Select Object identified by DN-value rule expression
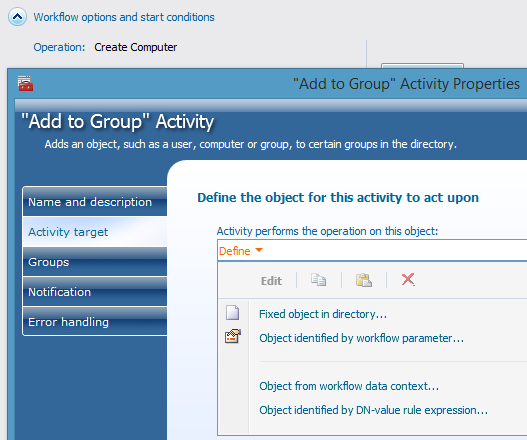 click(373, 410)
